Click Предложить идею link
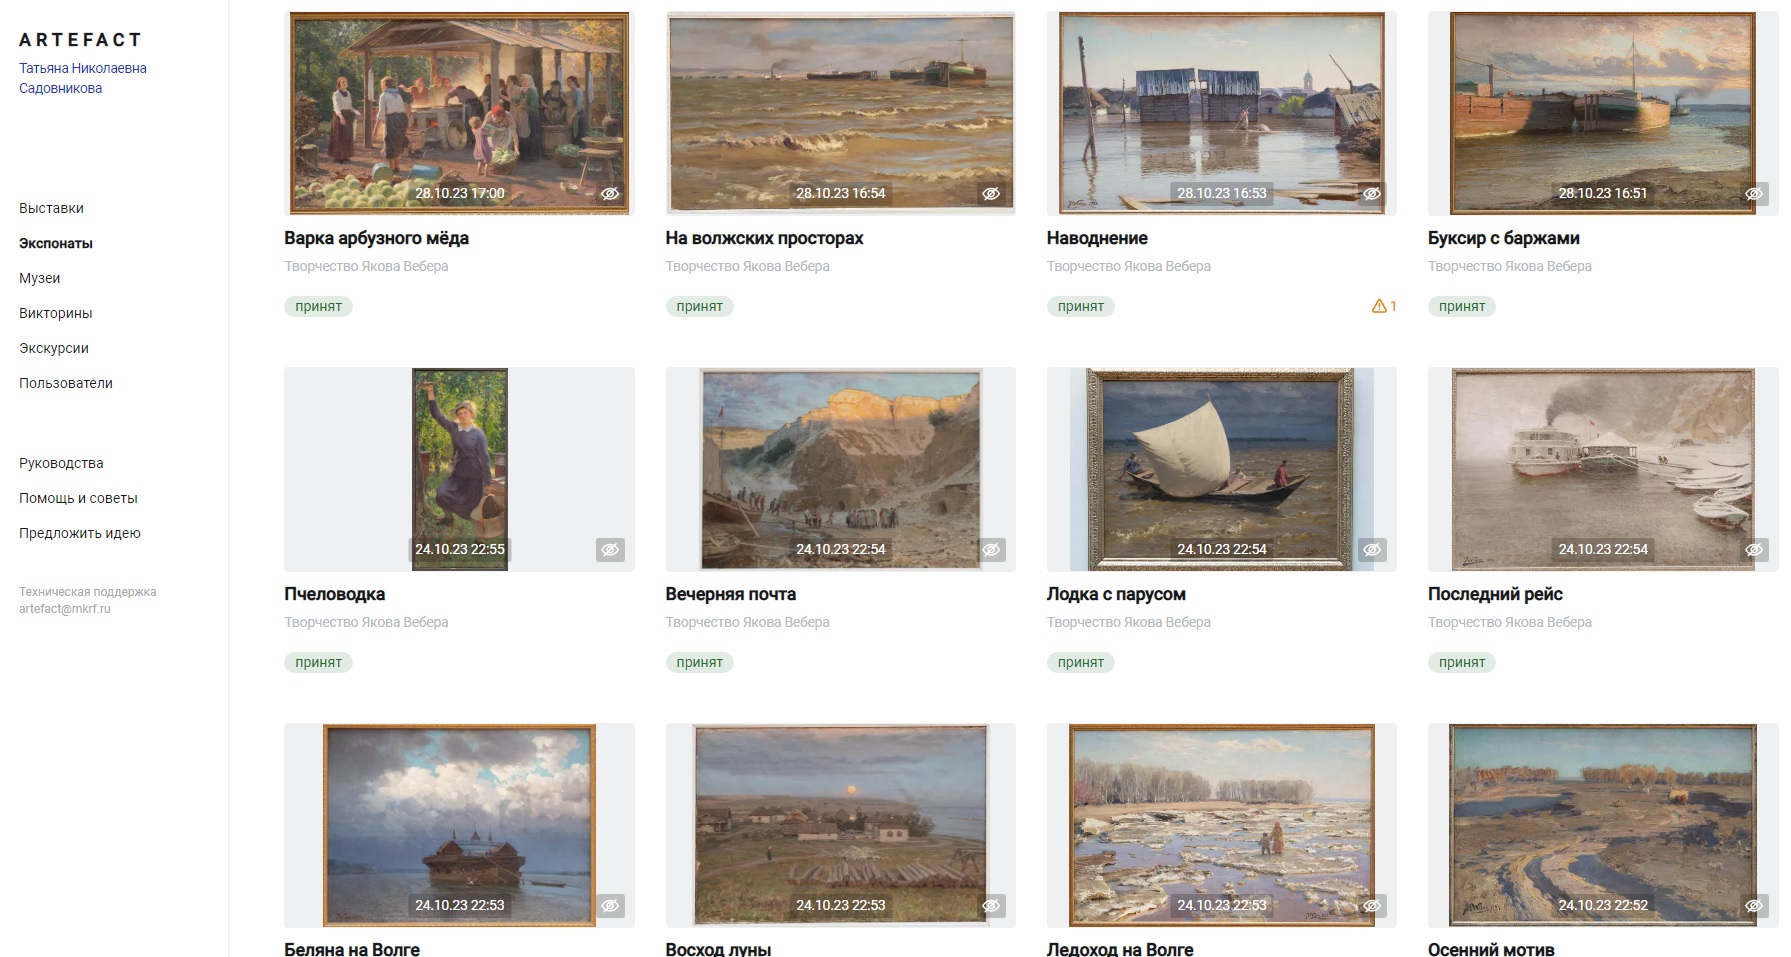 80,533
